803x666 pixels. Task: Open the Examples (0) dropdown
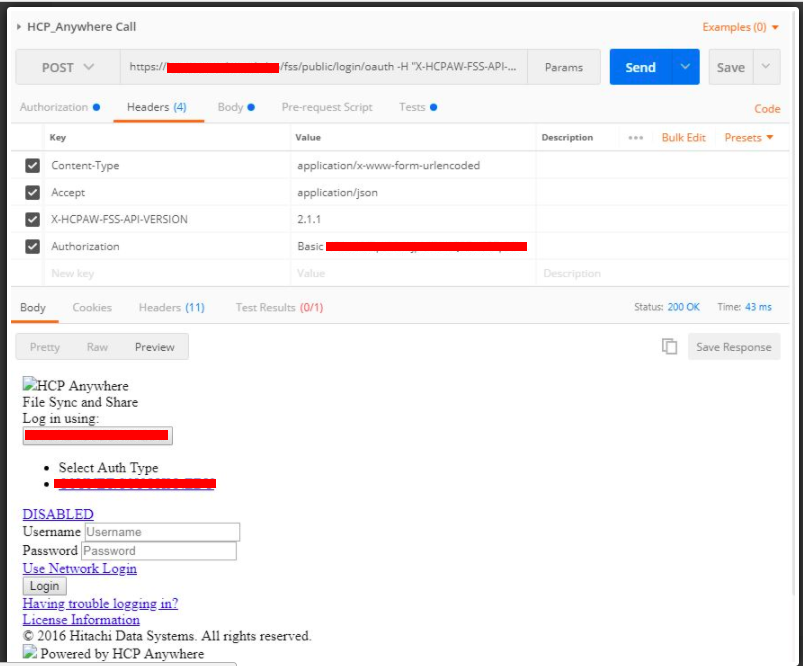tap(740, 27)
